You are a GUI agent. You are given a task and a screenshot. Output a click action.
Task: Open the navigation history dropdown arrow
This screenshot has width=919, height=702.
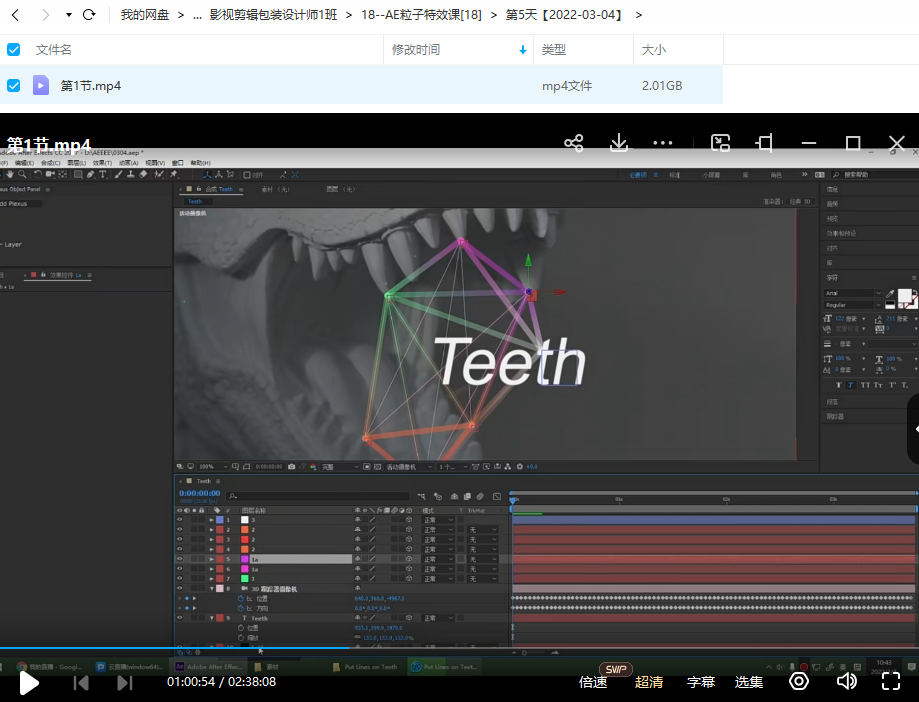point(68,15)
